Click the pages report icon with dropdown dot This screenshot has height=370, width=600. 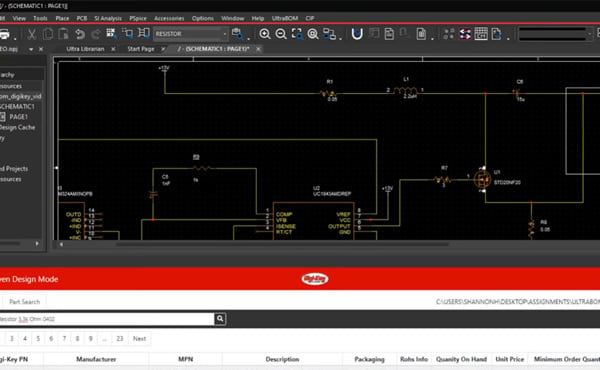(421, 34)
